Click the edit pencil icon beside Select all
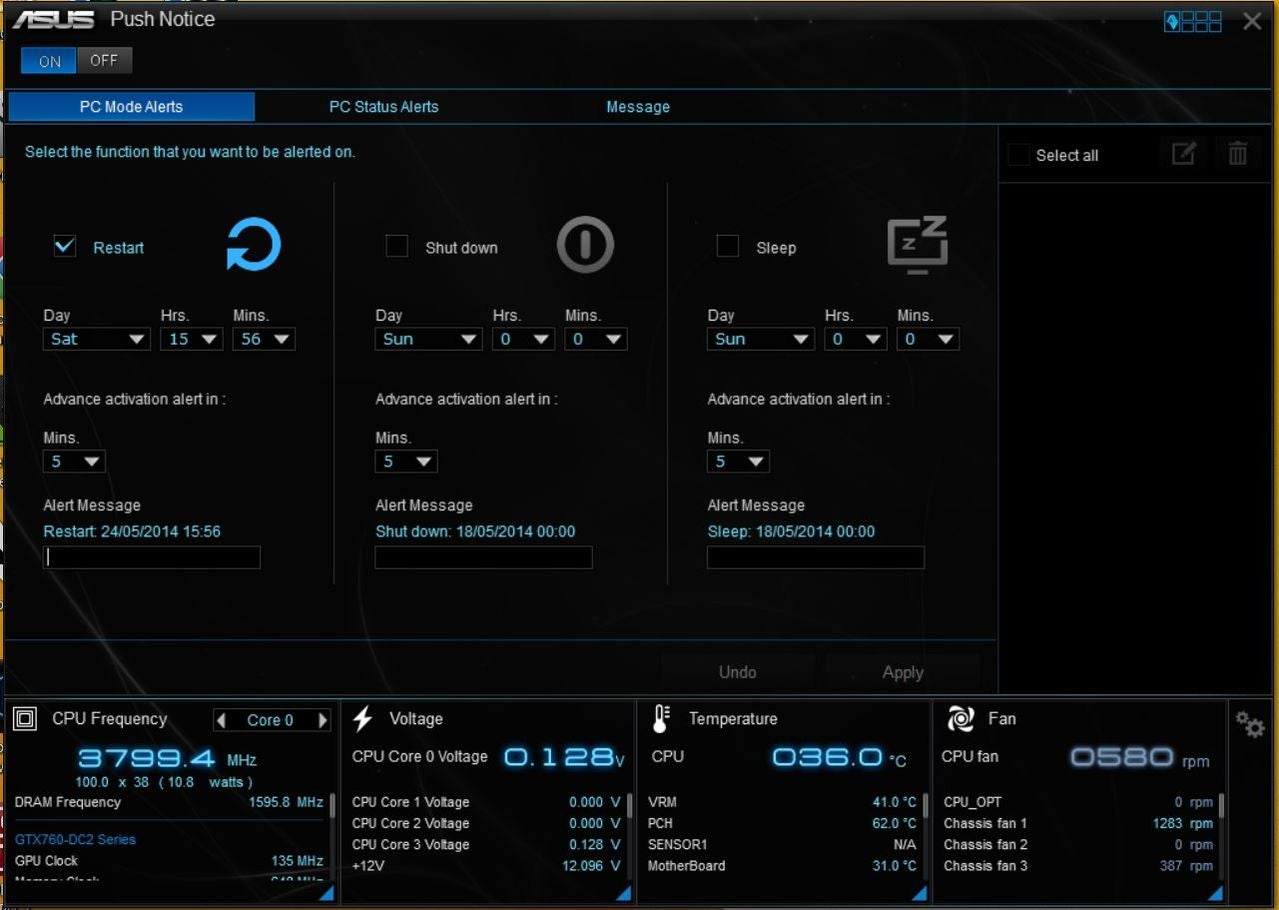 [x=1183, y=154]
